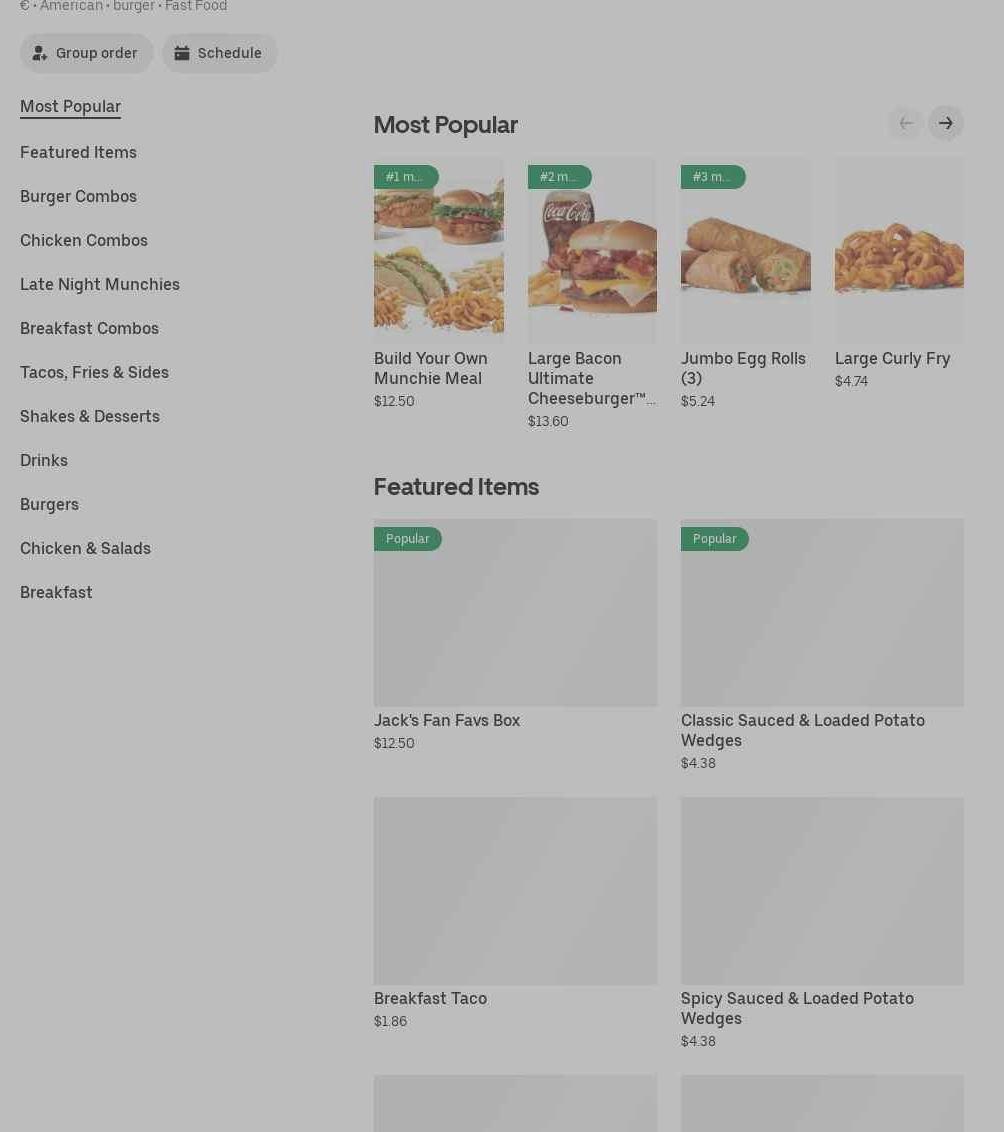Open the Breakfast Taco item
This screenshot has height=1132, width=1004.
click(x=515, y=890)
